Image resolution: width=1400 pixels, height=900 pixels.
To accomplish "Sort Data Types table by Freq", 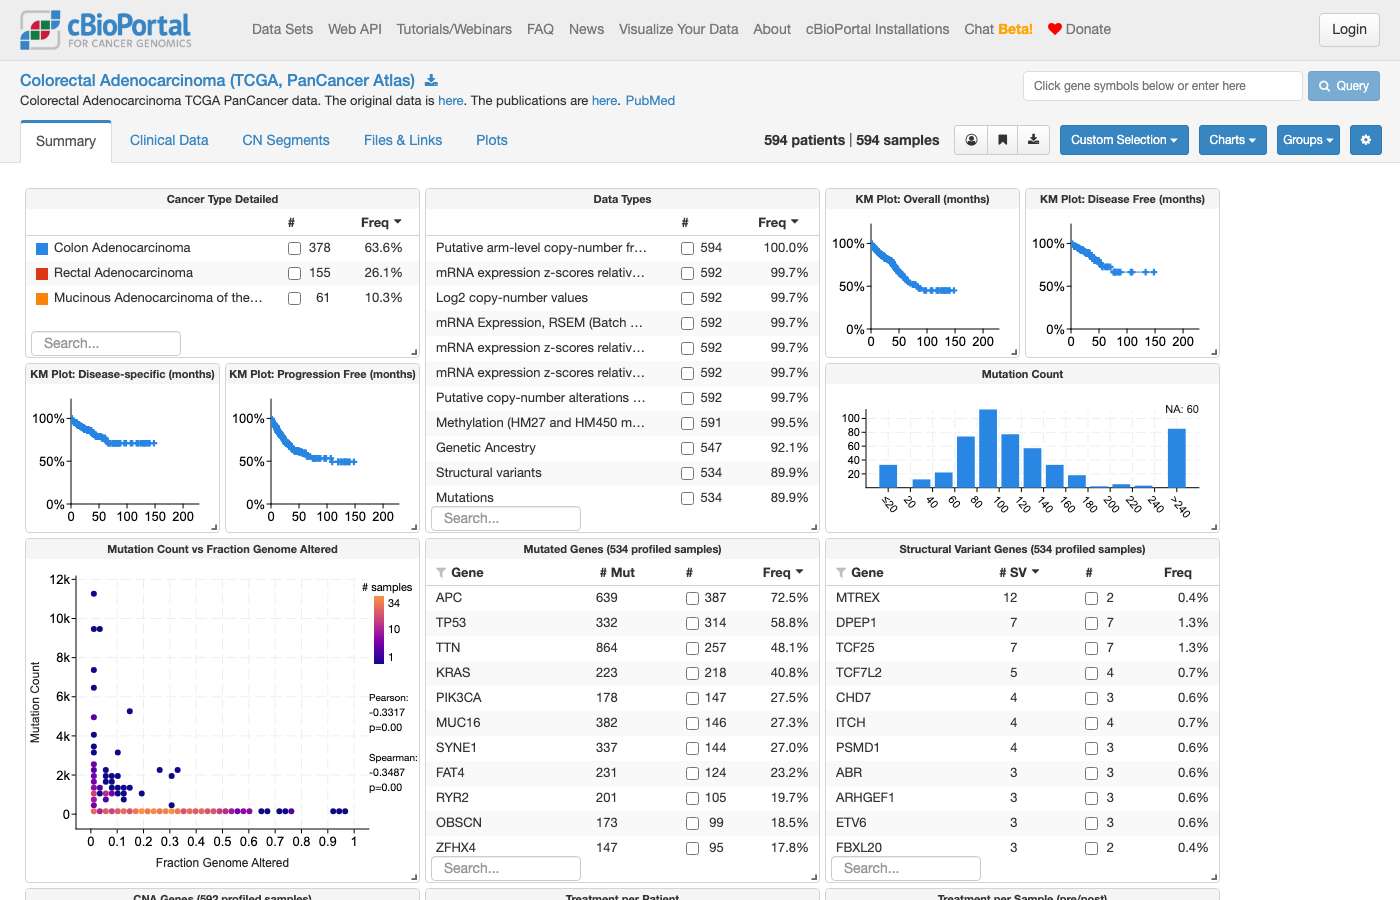I will 778,222.
